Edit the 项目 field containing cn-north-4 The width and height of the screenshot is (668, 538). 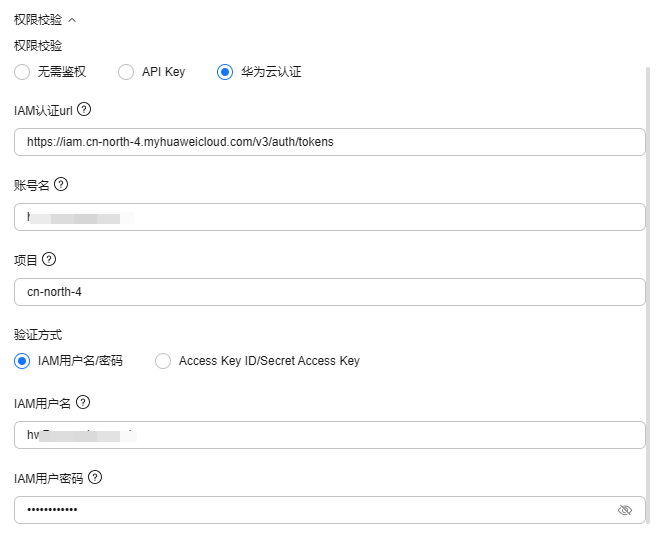coord(330,292)
